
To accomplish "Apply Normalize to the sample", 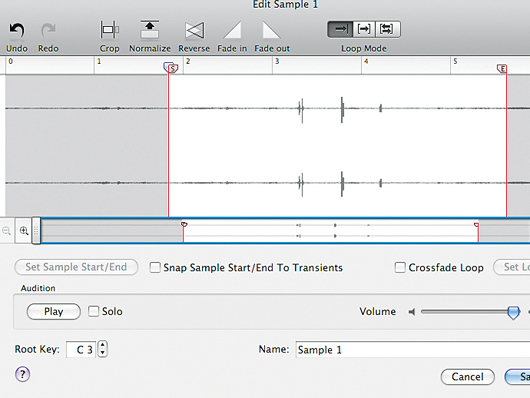I will [x=149, y=30].
